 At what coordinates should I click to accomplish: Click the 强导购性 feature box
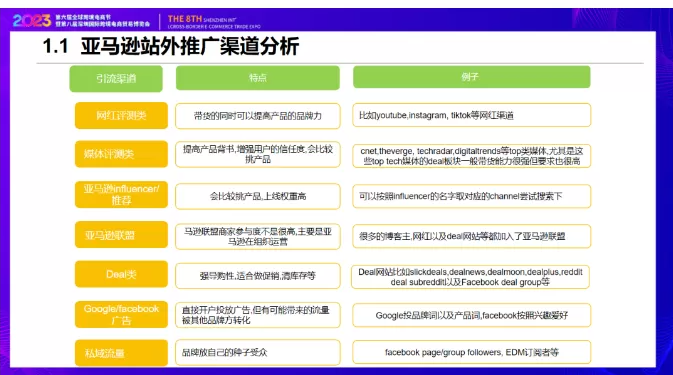[x=258, y=275]
